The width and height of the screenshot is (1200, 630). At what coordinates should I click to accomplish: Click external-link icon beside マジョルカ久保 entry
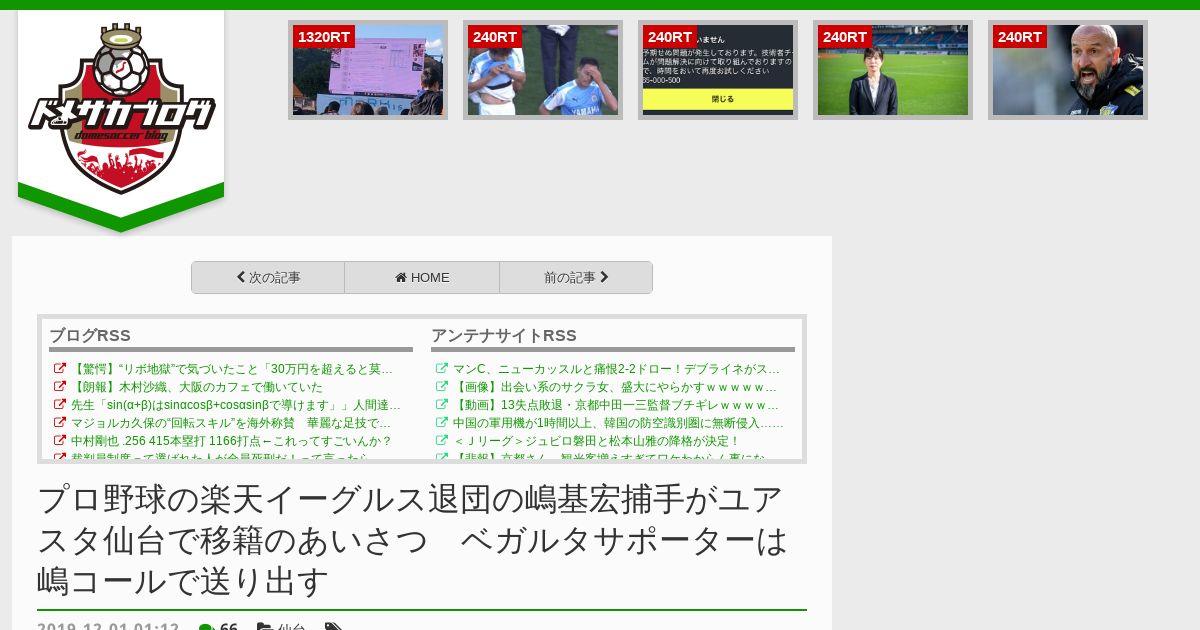(60, 423)
